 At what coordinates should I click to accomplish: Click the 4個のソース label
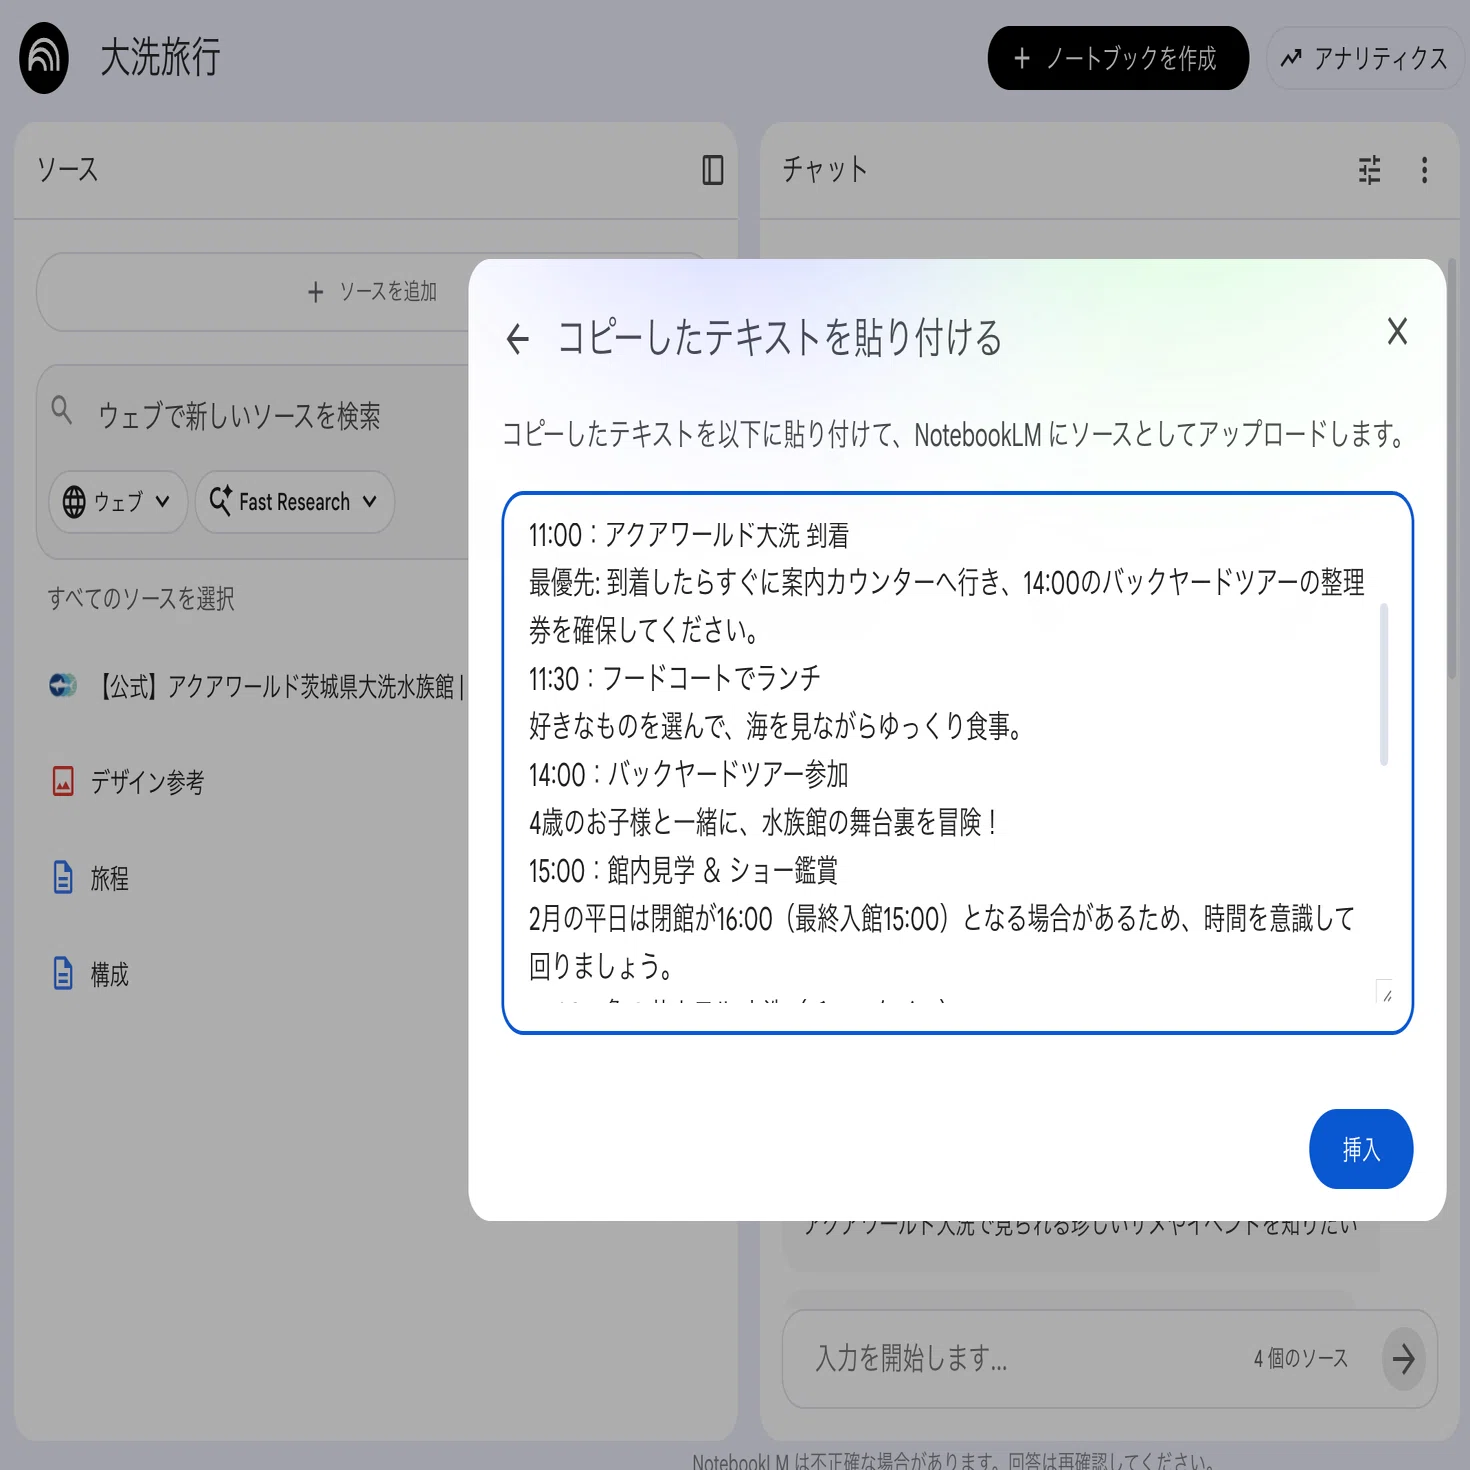[1300, 1358]
